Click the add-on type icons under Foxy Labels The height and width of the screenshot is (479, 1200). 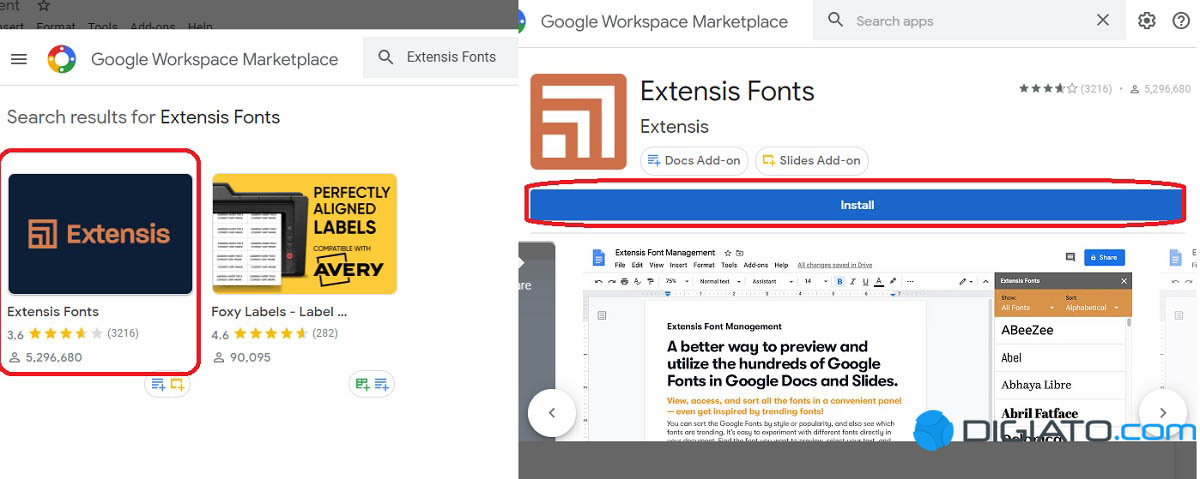[371, 384]
